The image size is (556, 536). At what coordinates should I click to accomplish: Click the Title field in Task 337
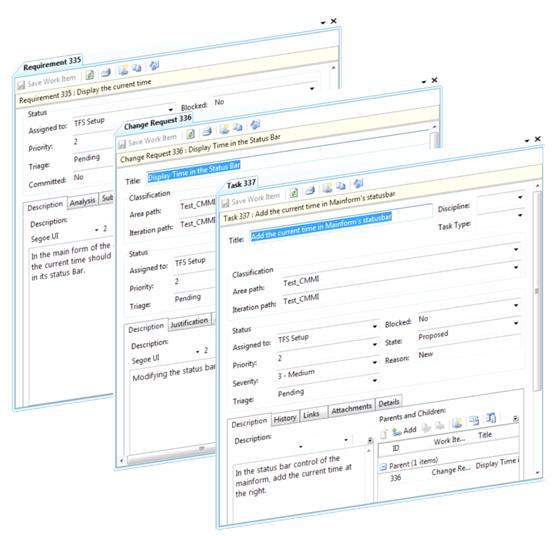tap(341, 224)
